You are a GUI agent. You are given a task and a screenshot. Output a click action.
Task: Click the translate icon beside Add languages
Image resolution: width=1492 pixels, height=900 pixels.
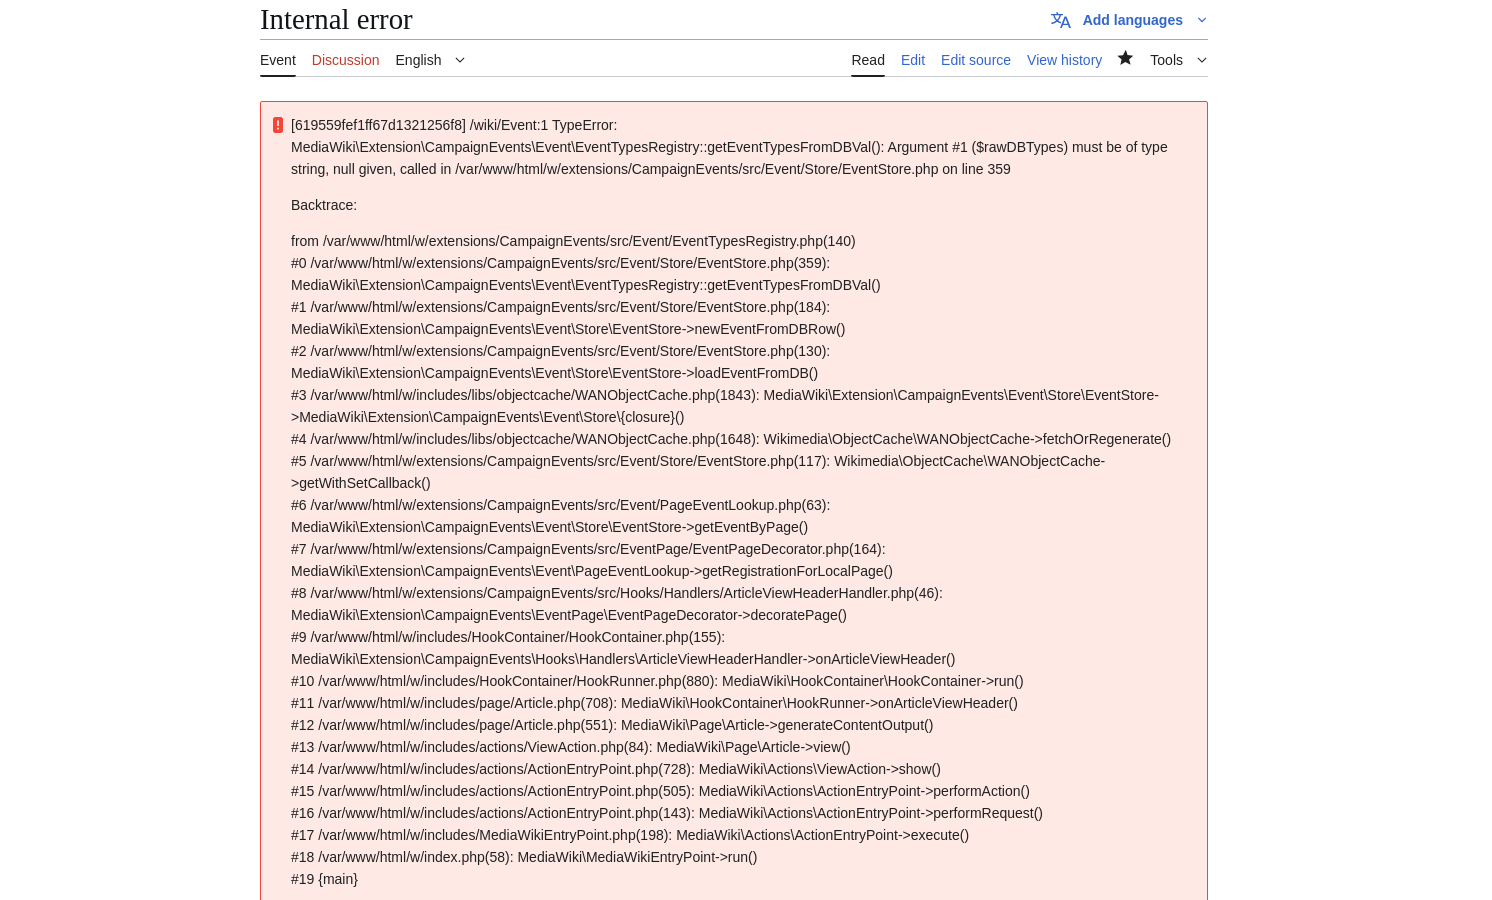tap(1061, 20)
